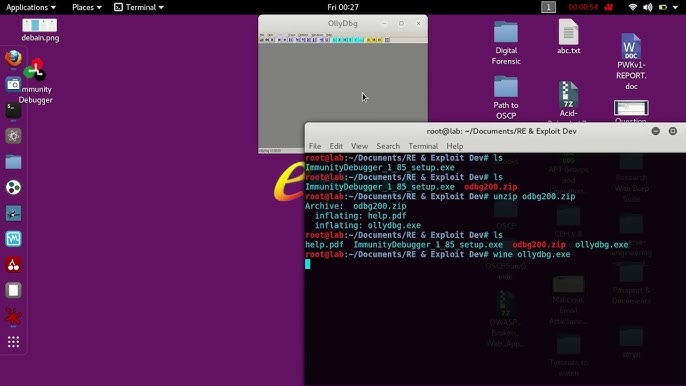This screenshot has height=386, width=686.
Task: Click the 'wine ollydbg.exe' command text
Action: [532, 254]
